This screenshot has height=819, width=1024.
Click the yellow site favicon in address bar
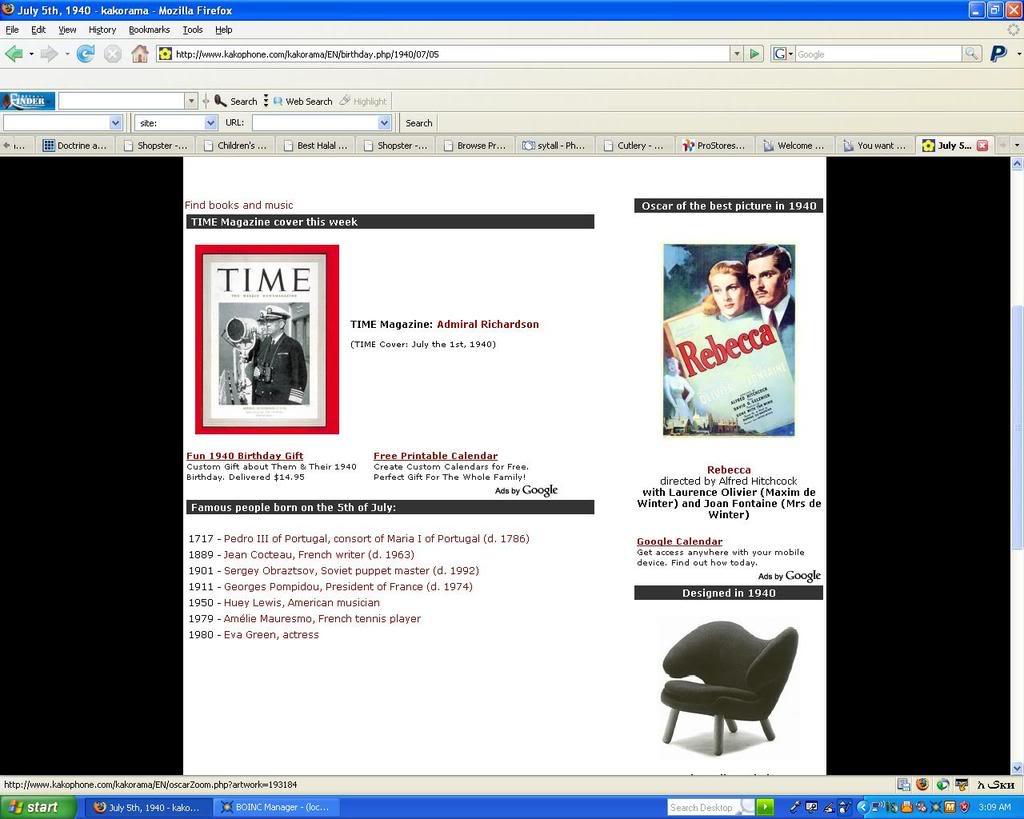point(165,54)
